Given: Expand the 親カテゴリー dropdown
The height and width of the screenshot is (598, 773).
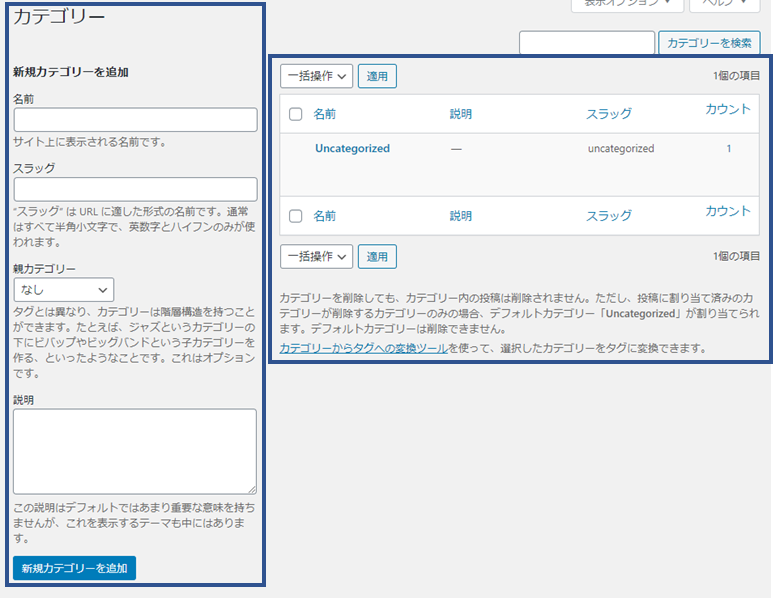Looking at the screenshot, I should coord(63,290).
